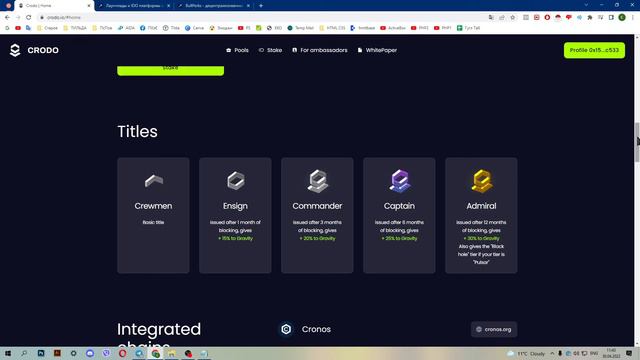Screen dimensions: 640x360
Task: Open the cronos.org link button
Action: [494, 329]
